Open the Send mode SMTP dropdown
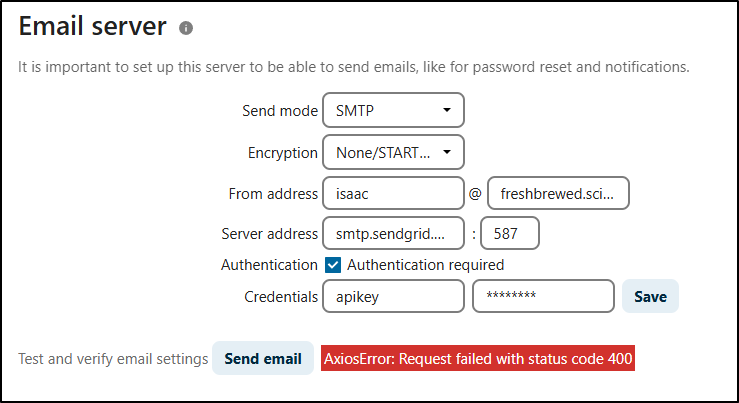739x403 pixels. [x=393, y=111]
